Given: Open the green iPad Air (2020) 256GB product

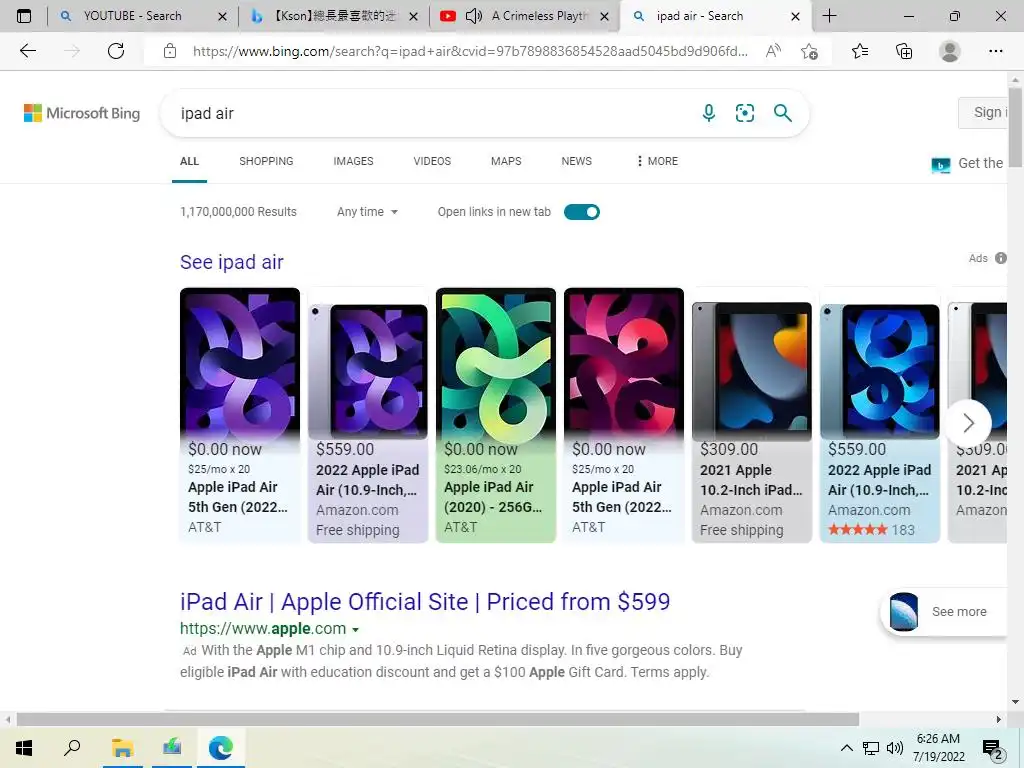Looking at the screenshot, I should coord(496,415).
